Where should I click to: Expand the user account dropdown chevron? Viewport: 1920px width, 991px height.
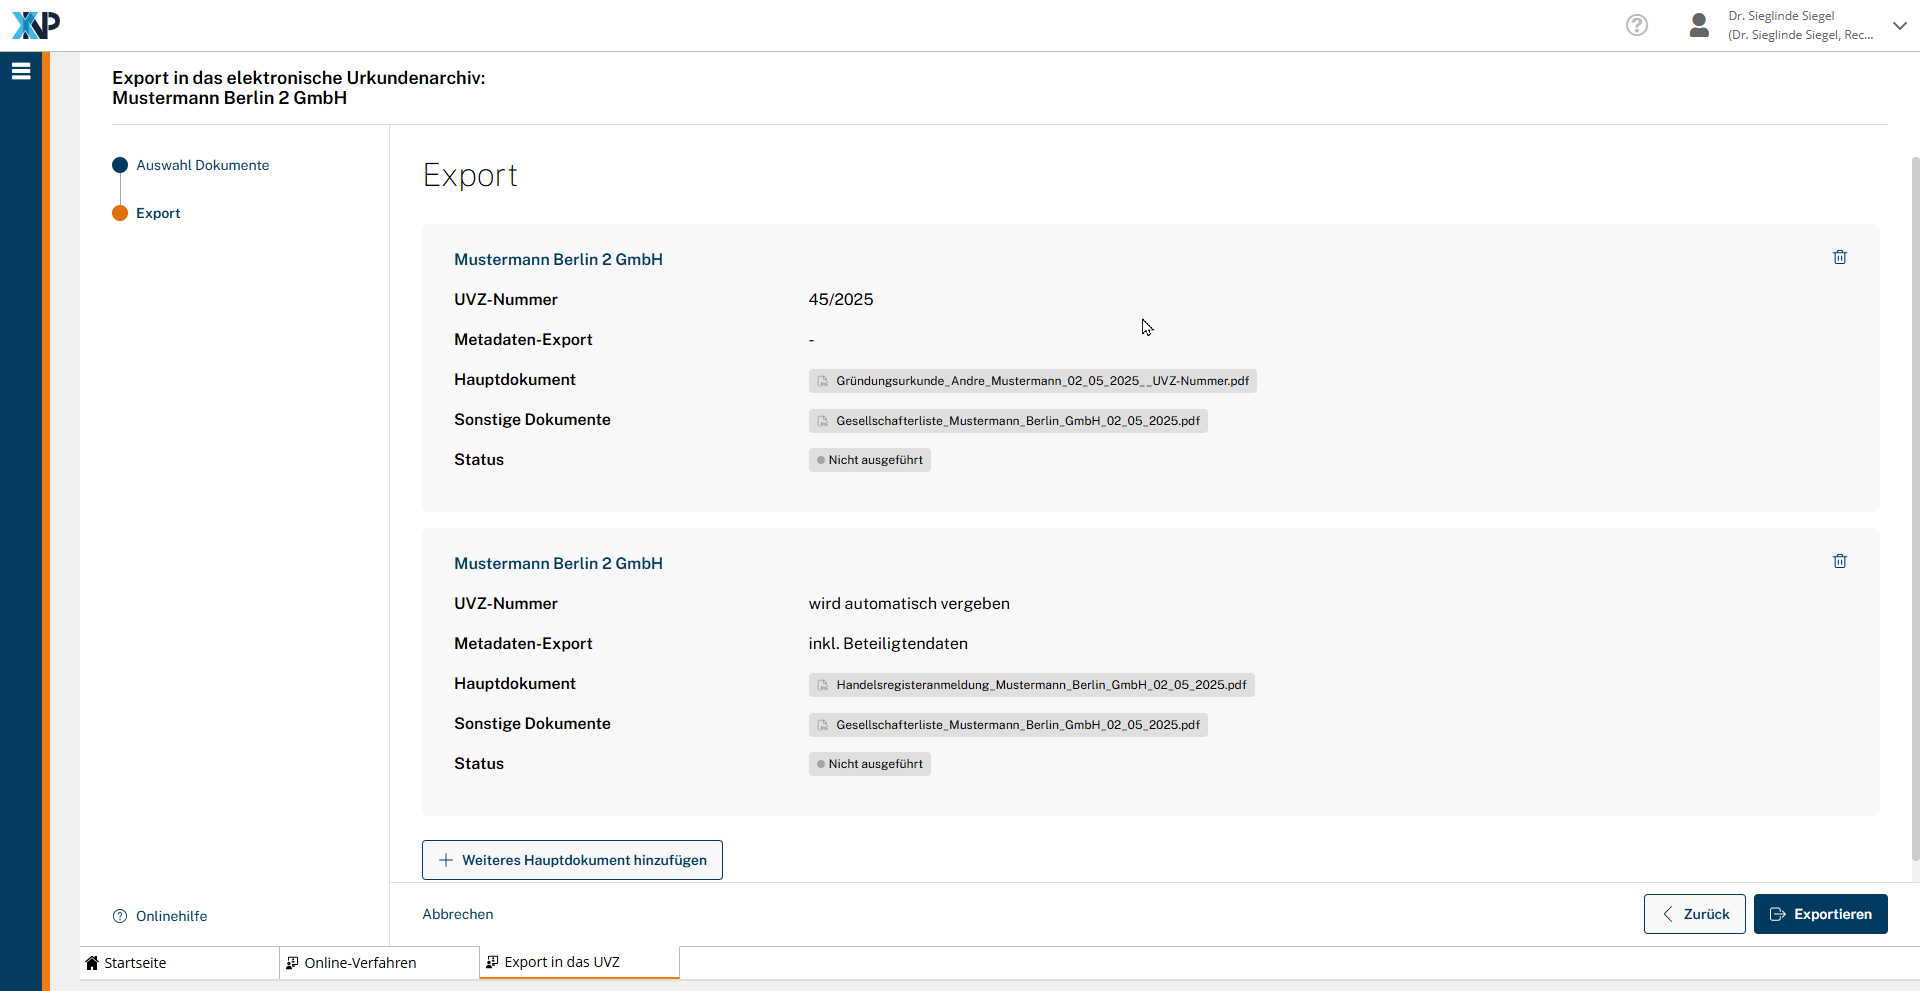(1900, 26)
